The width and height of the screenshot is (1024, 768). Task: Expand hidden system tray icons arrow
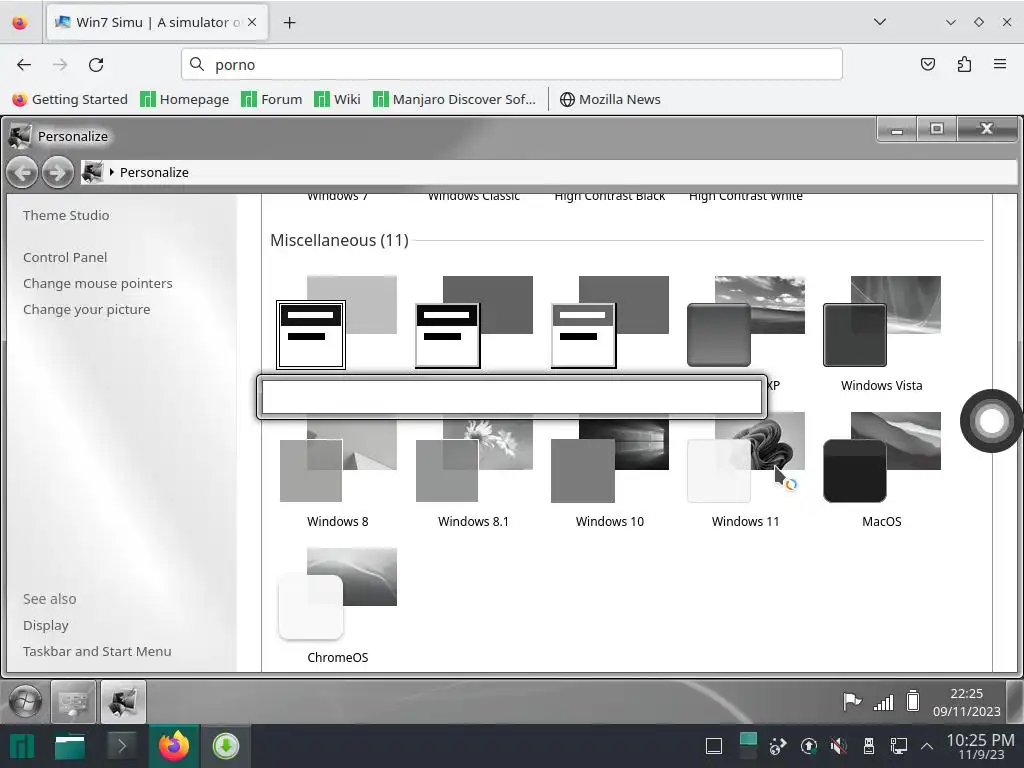click(927, 746)
